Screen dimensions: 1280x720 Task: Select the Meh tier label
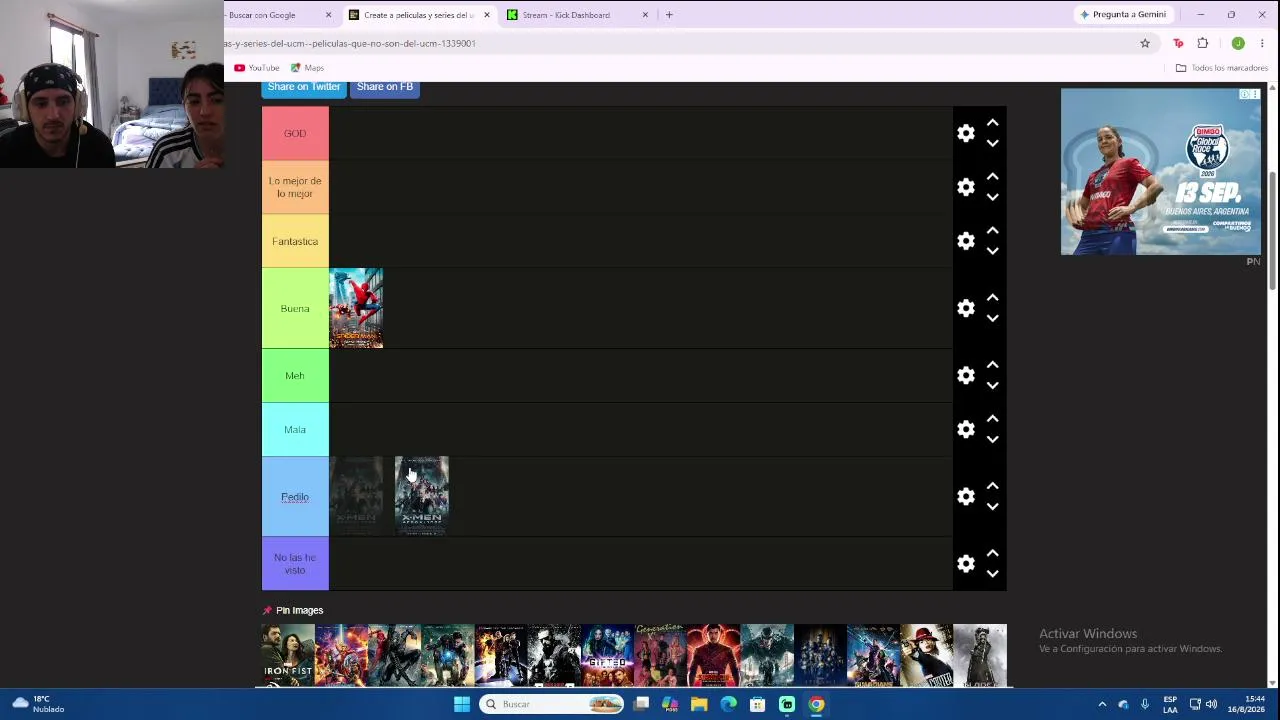pos(295,376)
